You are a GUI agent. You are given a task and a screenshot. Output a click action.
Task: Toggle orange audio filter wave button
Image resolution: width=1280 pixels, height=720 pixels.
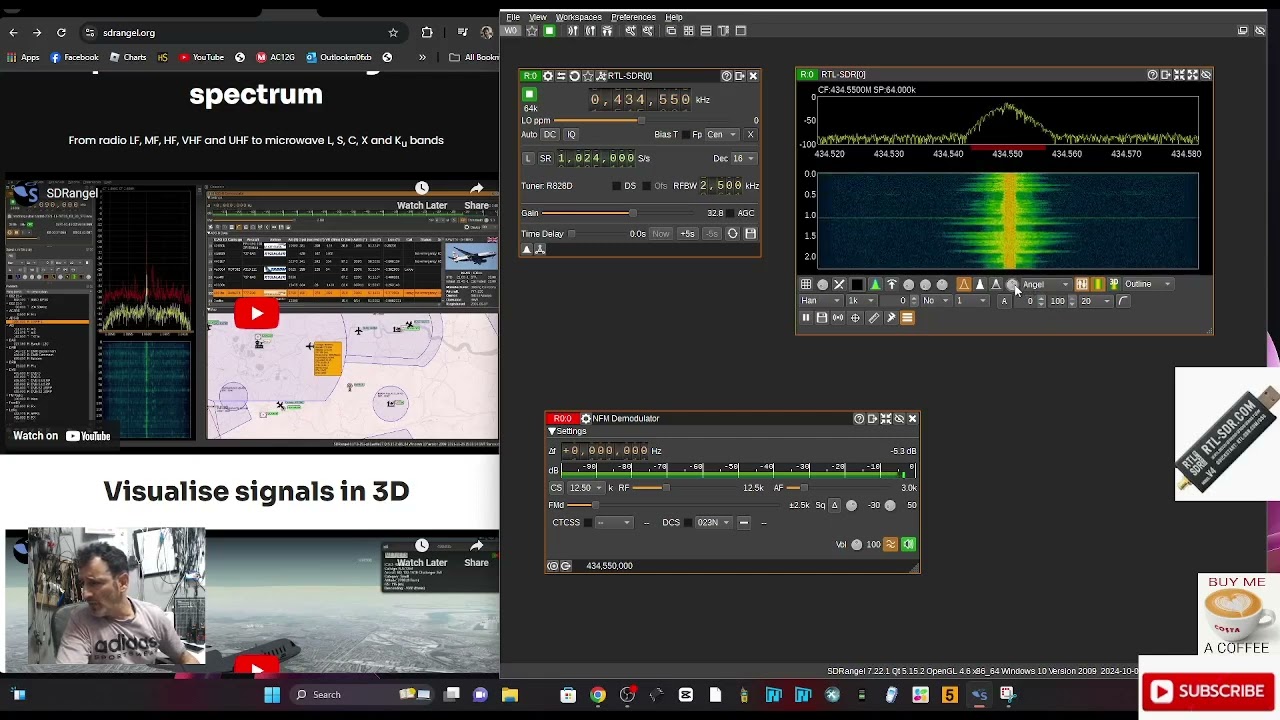[890, 545]
